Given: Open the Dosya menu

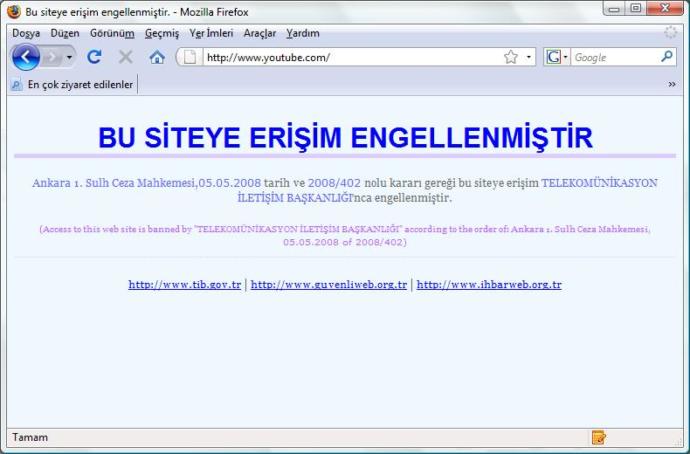Looking at the screenshot, I should 26,33.
